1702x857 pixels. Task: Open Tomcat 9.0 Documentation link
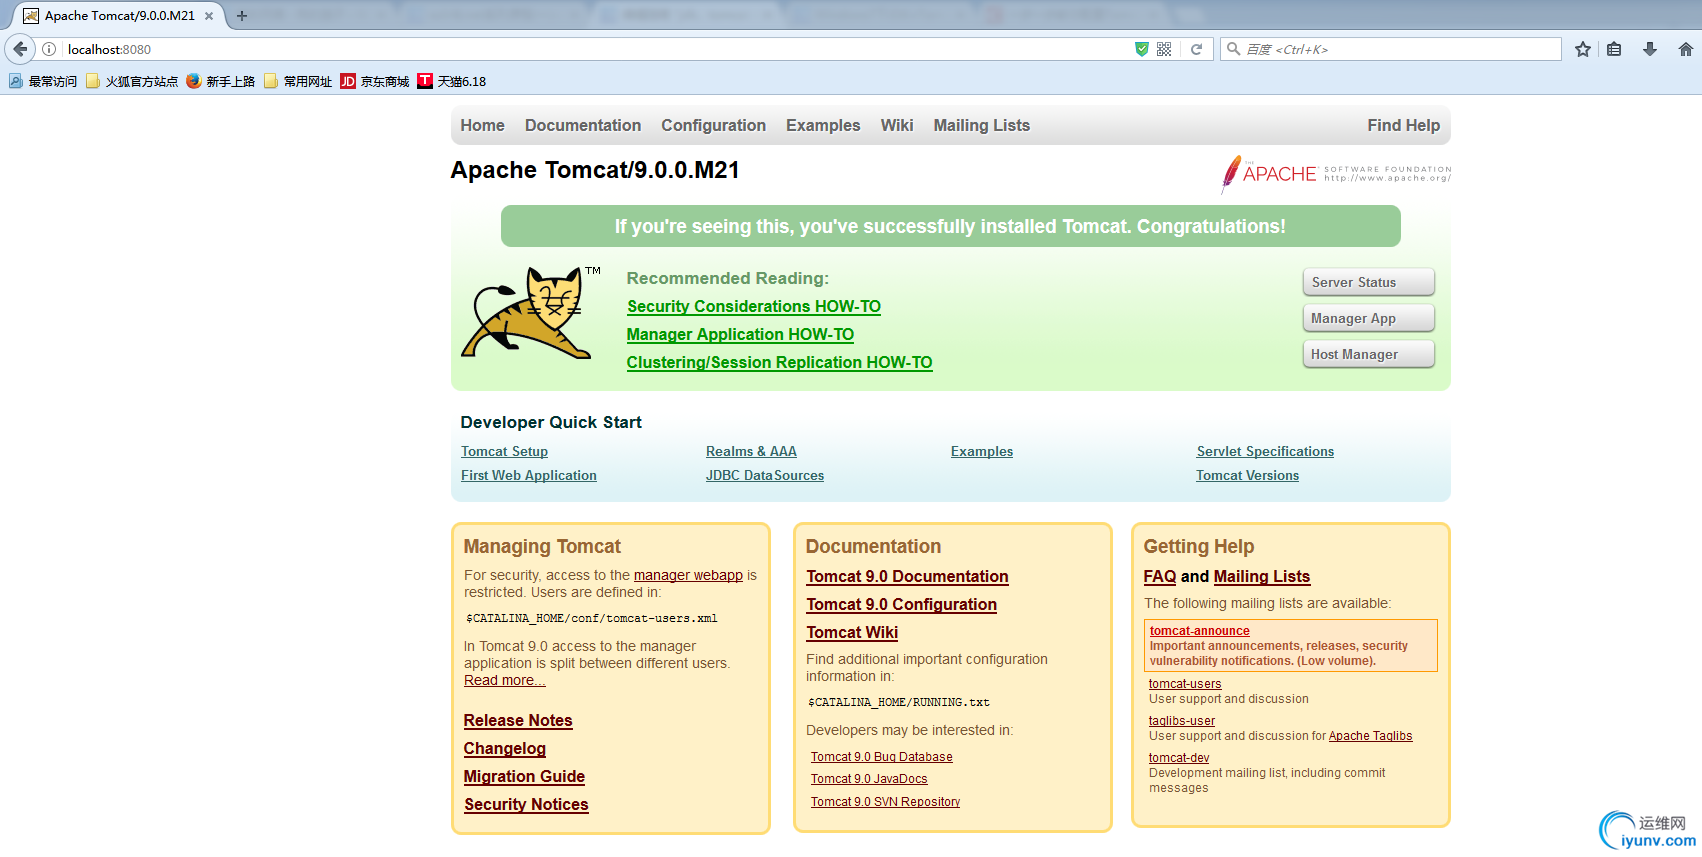point(907,576)
